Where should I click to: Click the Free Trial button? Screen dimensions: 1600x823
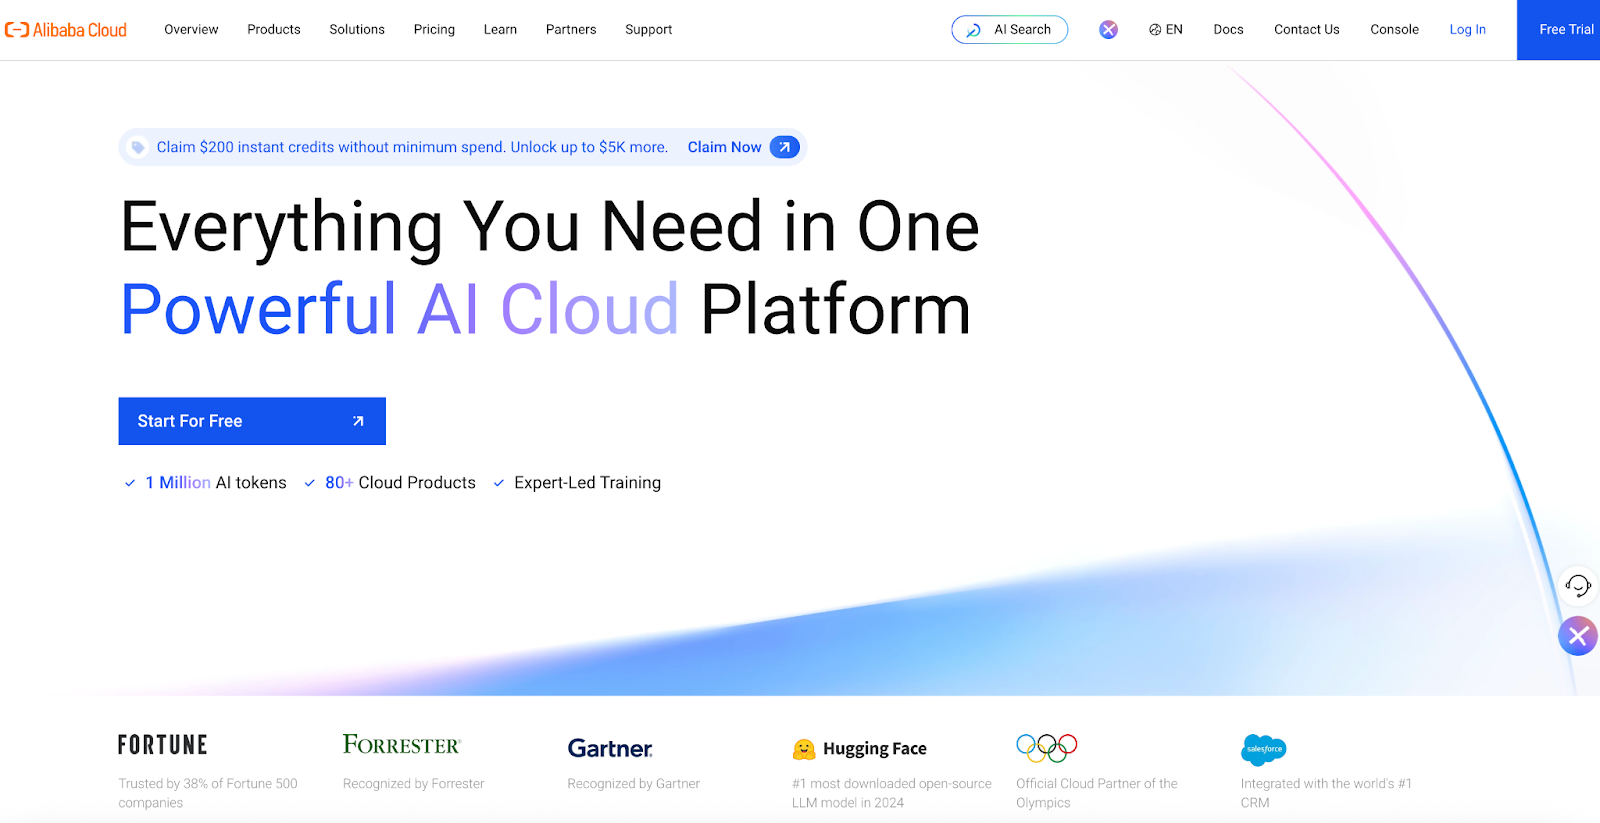(x=1560, y=30)
